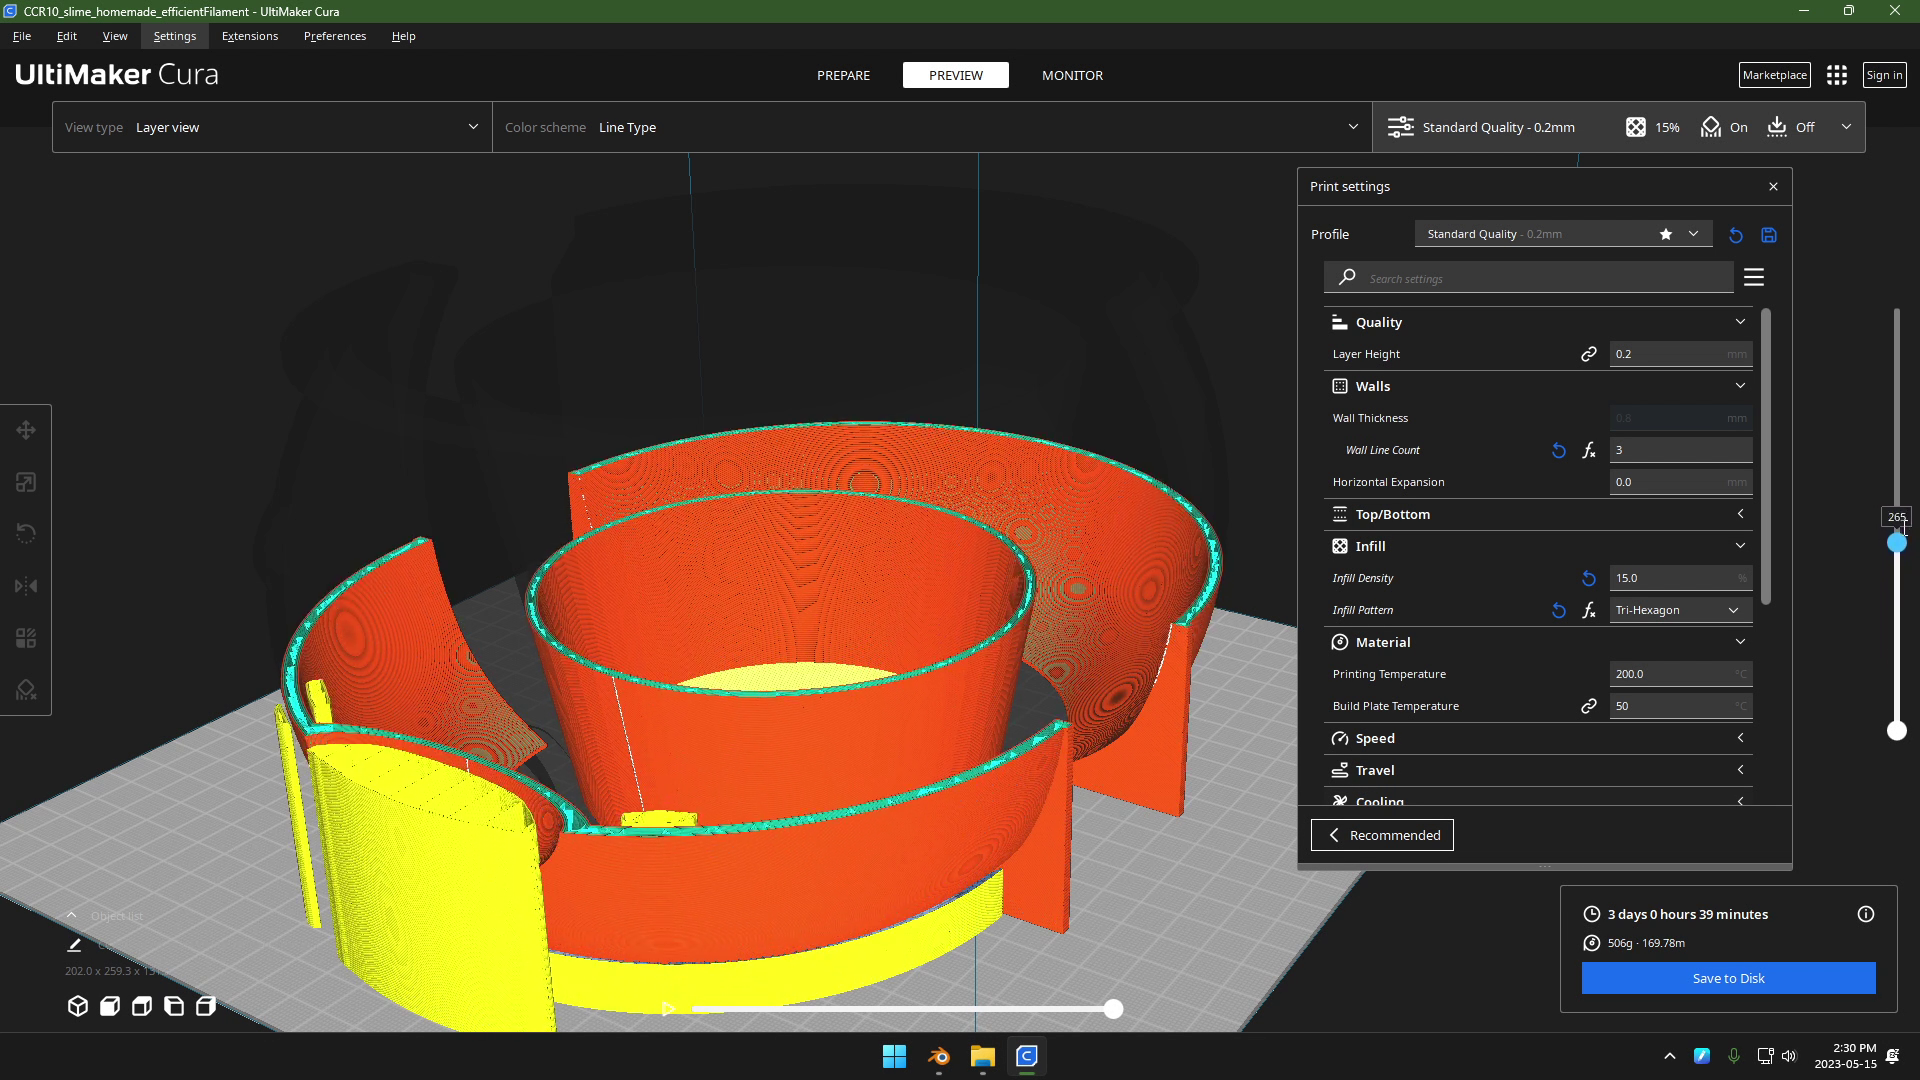
Task: Select the Scale tool in left toolbar
Action: [x=26, y=482]
